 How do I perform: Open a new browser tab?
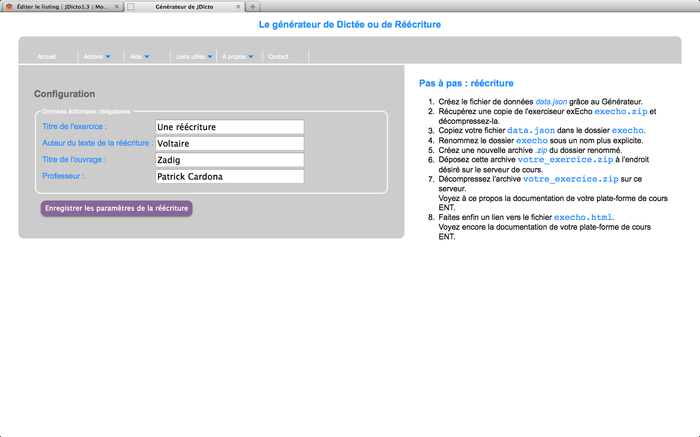253,6
